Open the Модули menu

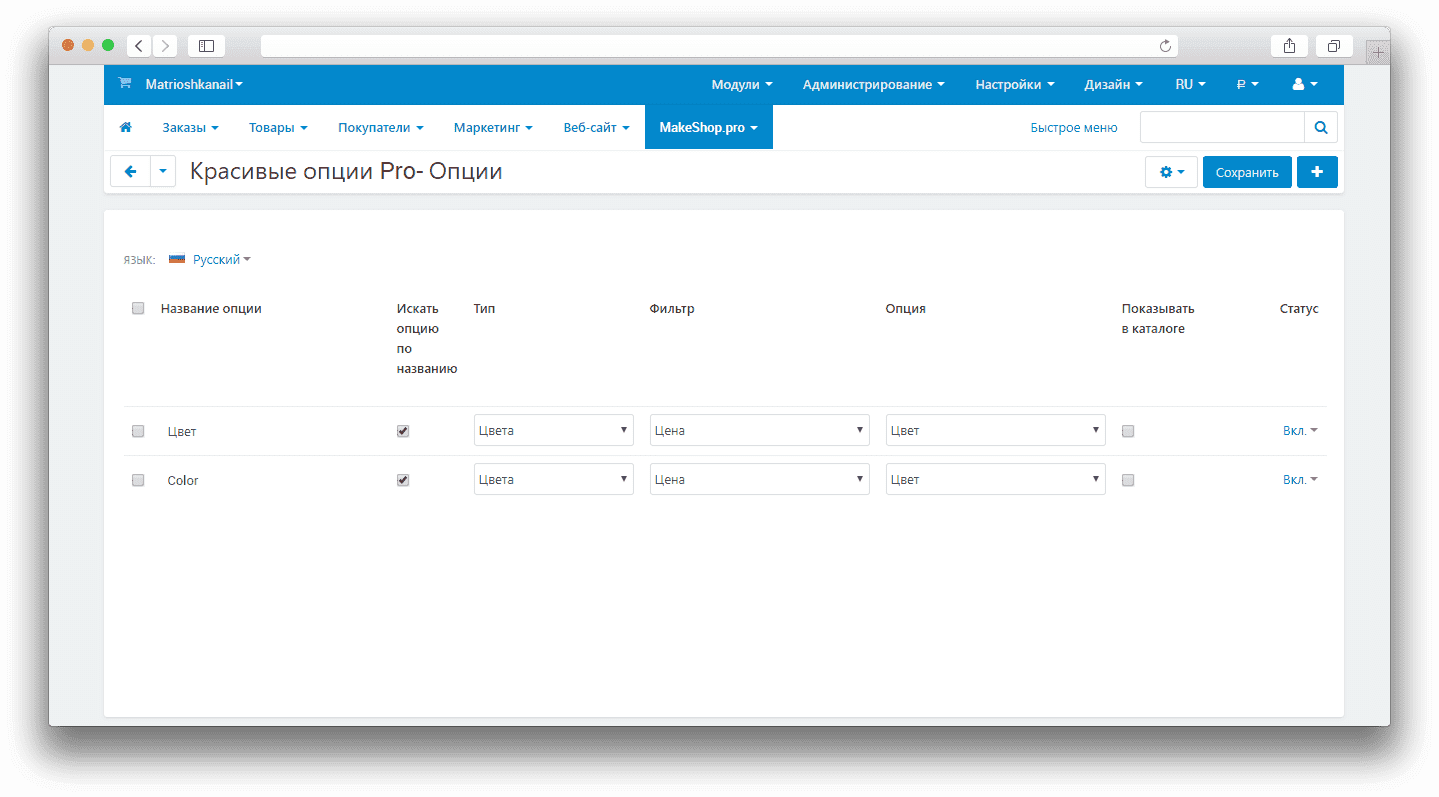point(741,85)
